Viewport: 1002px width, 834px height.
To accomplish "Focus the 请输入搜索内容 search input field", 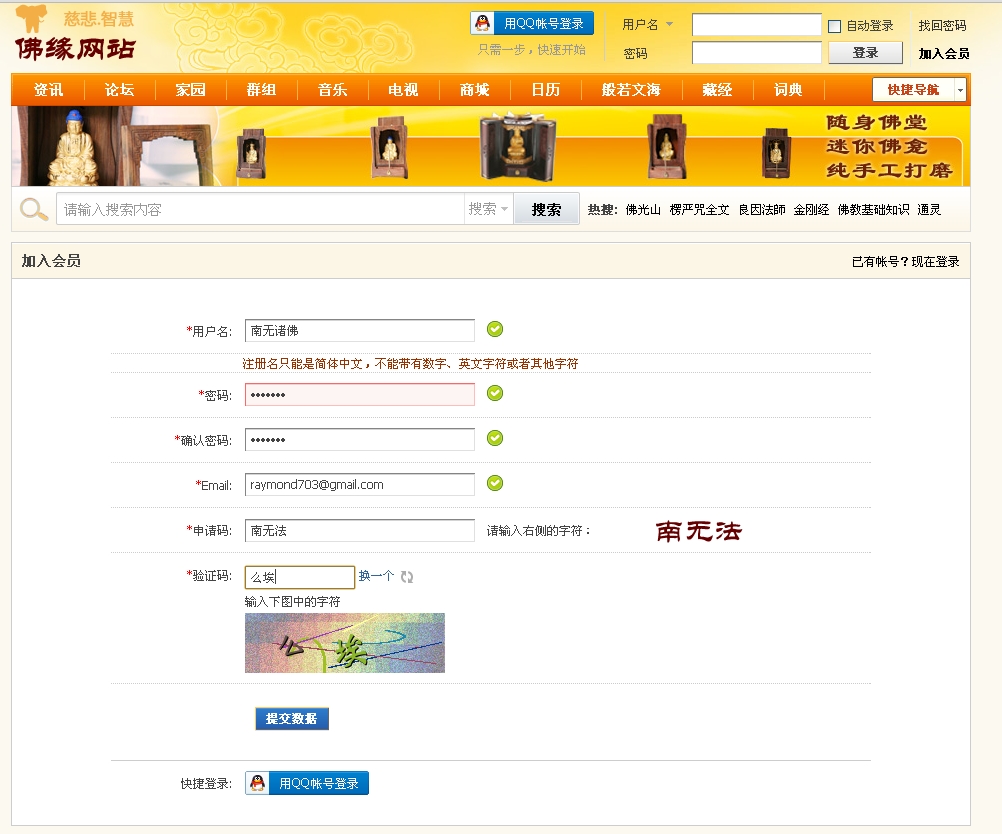I will tap(260, 209).
